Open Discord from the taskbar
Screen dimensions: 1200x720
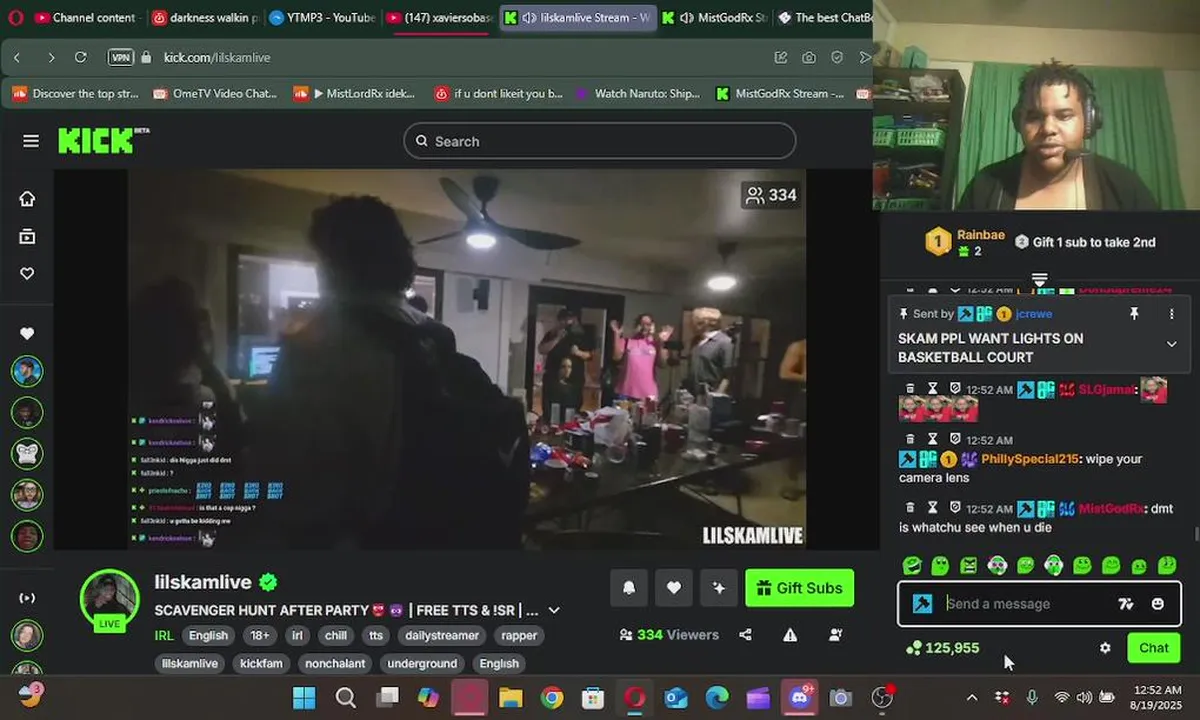(799, 698)
